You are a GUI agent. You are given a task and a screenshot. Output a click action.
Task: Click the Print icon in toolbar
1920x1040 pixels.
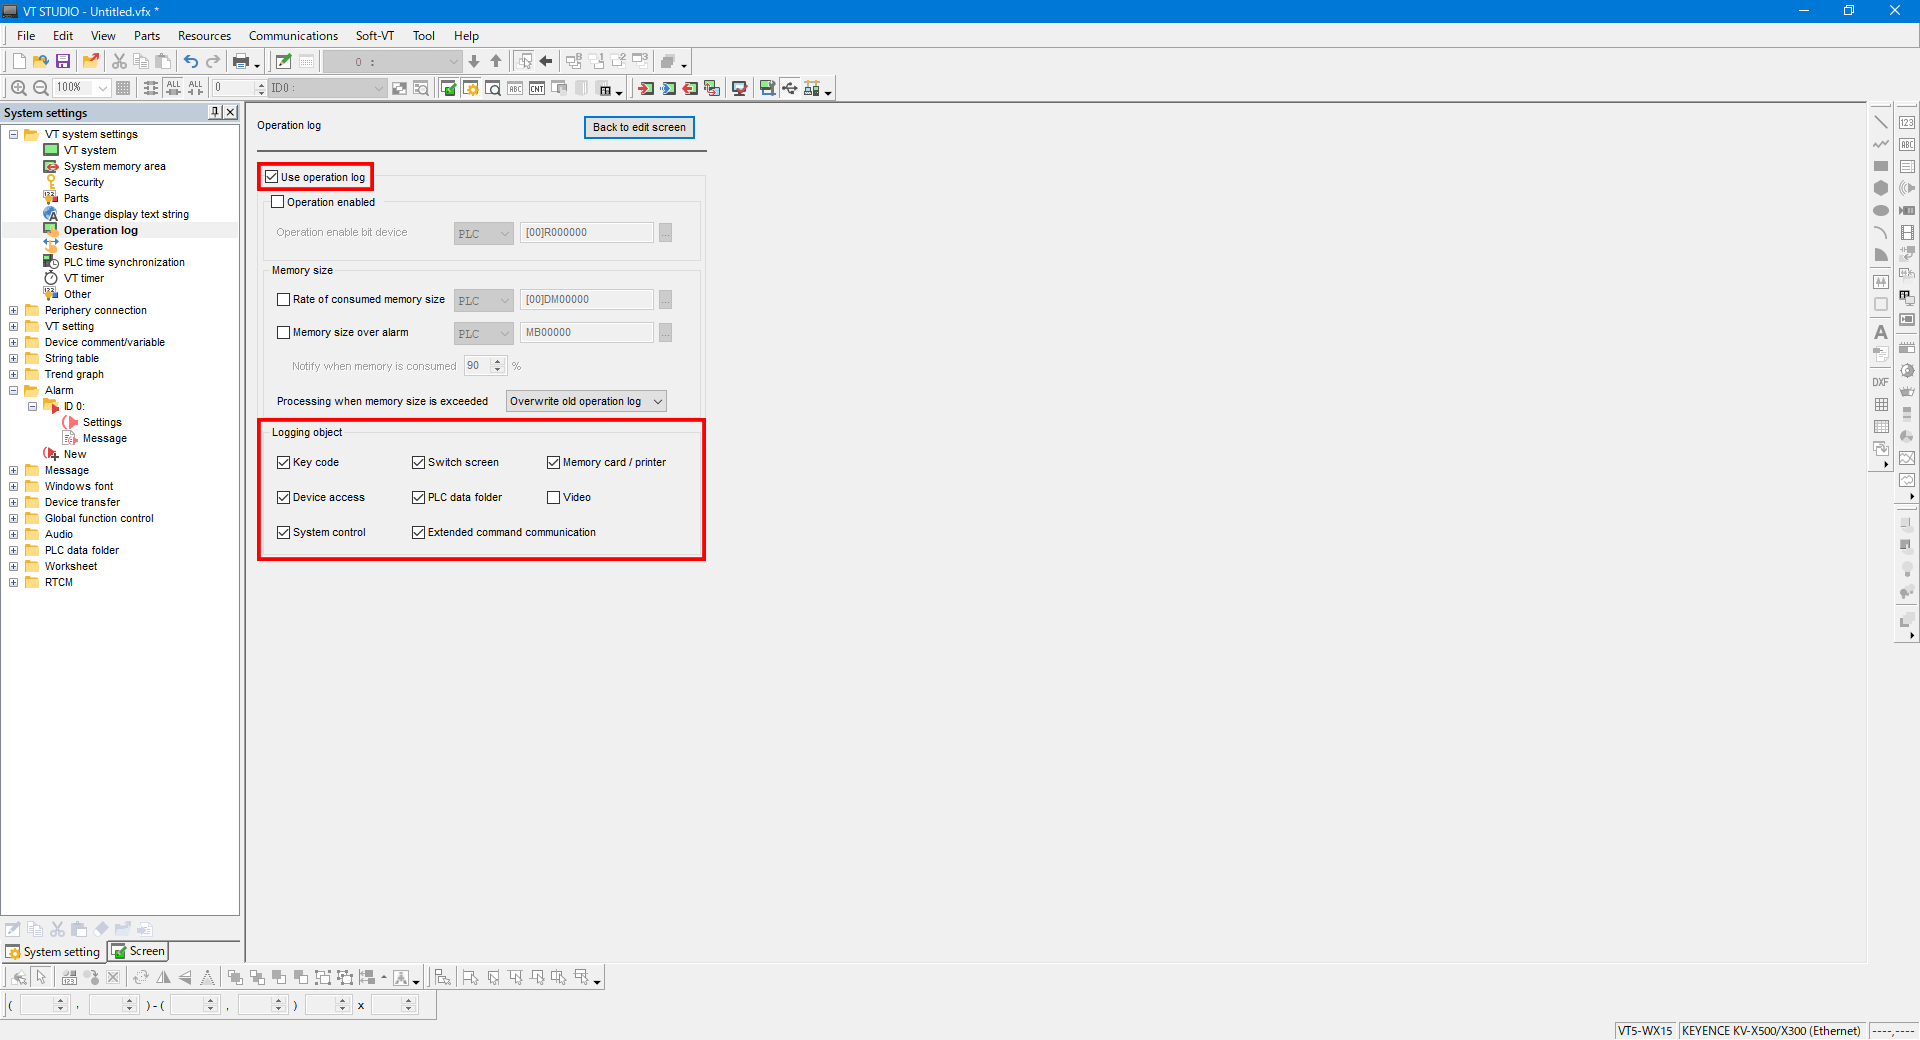point(241,62)
